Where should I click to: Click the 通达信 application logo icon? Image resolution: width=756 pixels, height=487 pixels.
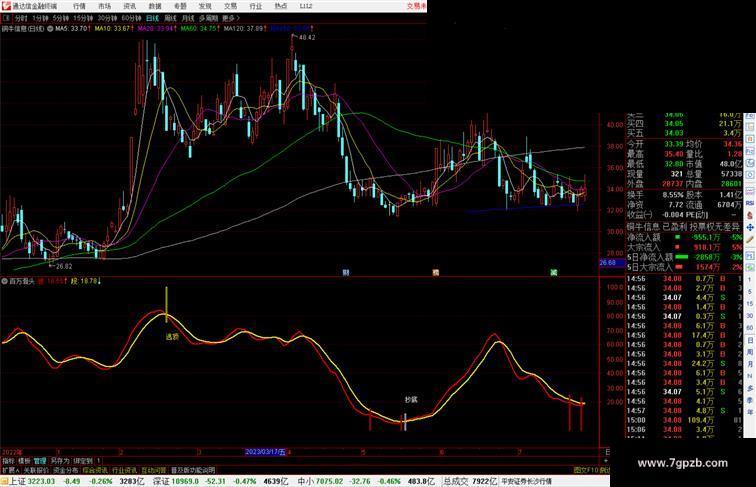(6, 6)
